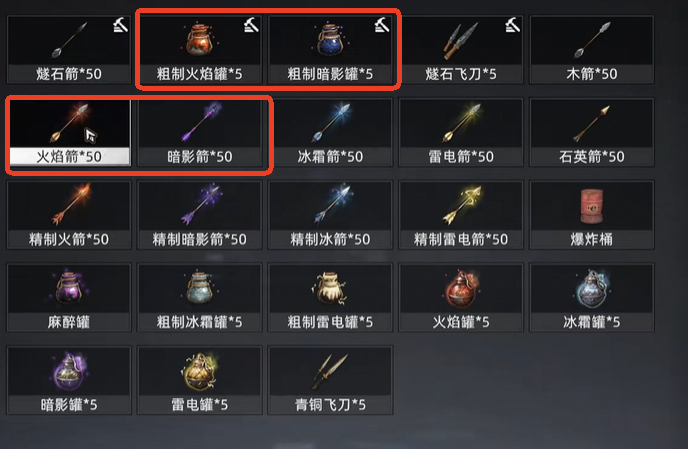
Task: Select the 精制雷电箭*50 refined lightning arrow
Action: pos(461,215)
